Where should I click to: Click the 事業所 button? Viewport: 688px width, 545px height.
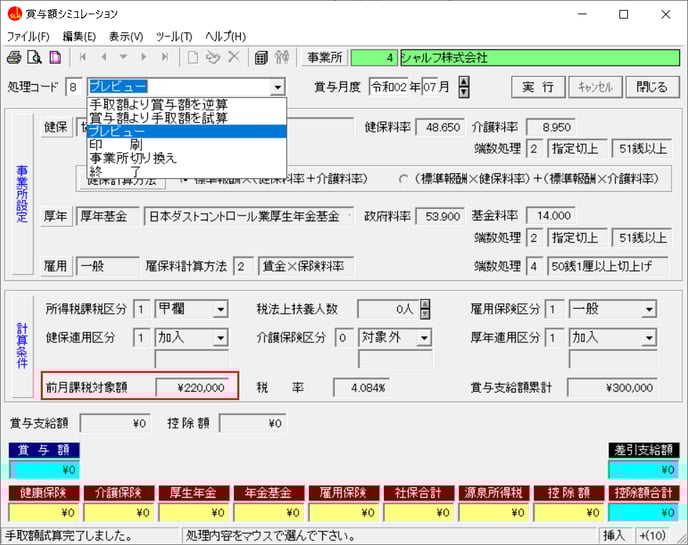[324, 57]
